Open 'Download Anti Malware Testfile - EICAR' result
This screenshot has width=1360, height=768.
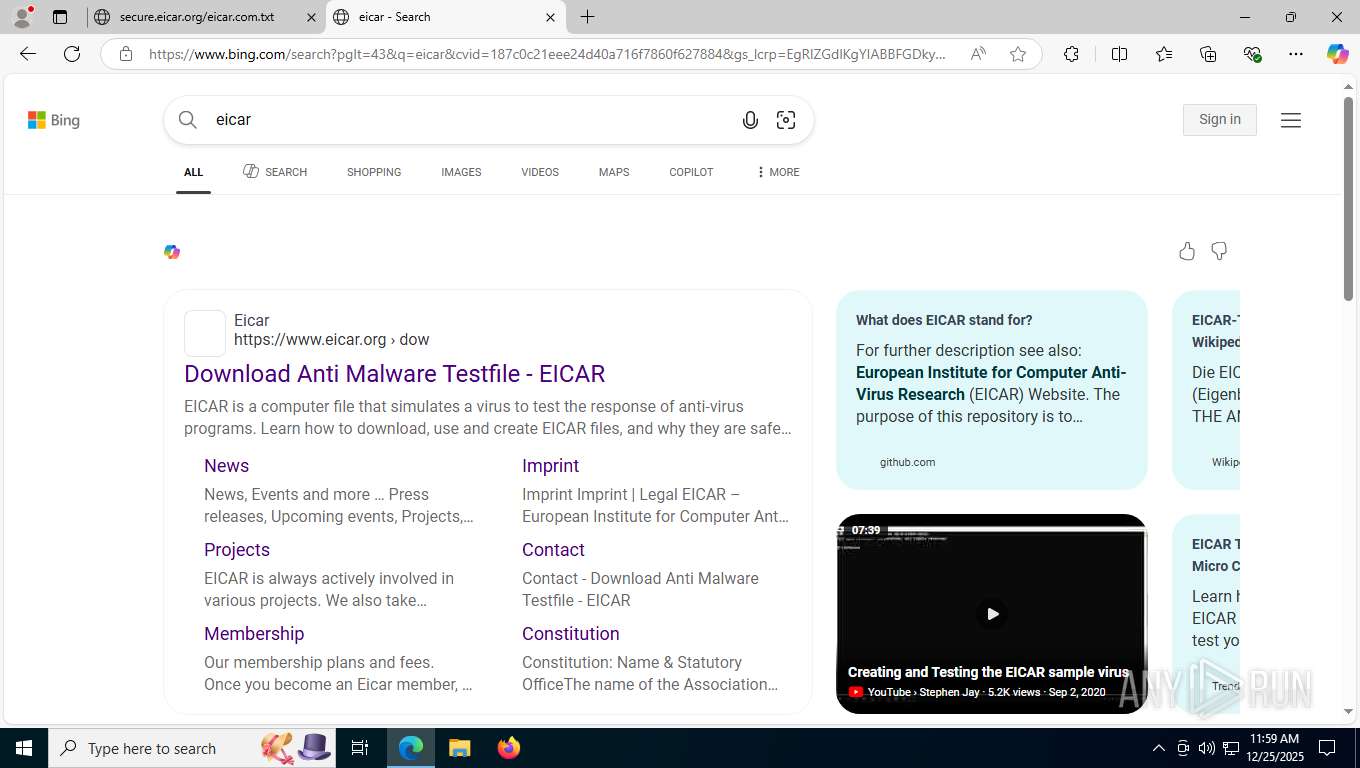tap(394, 374)
